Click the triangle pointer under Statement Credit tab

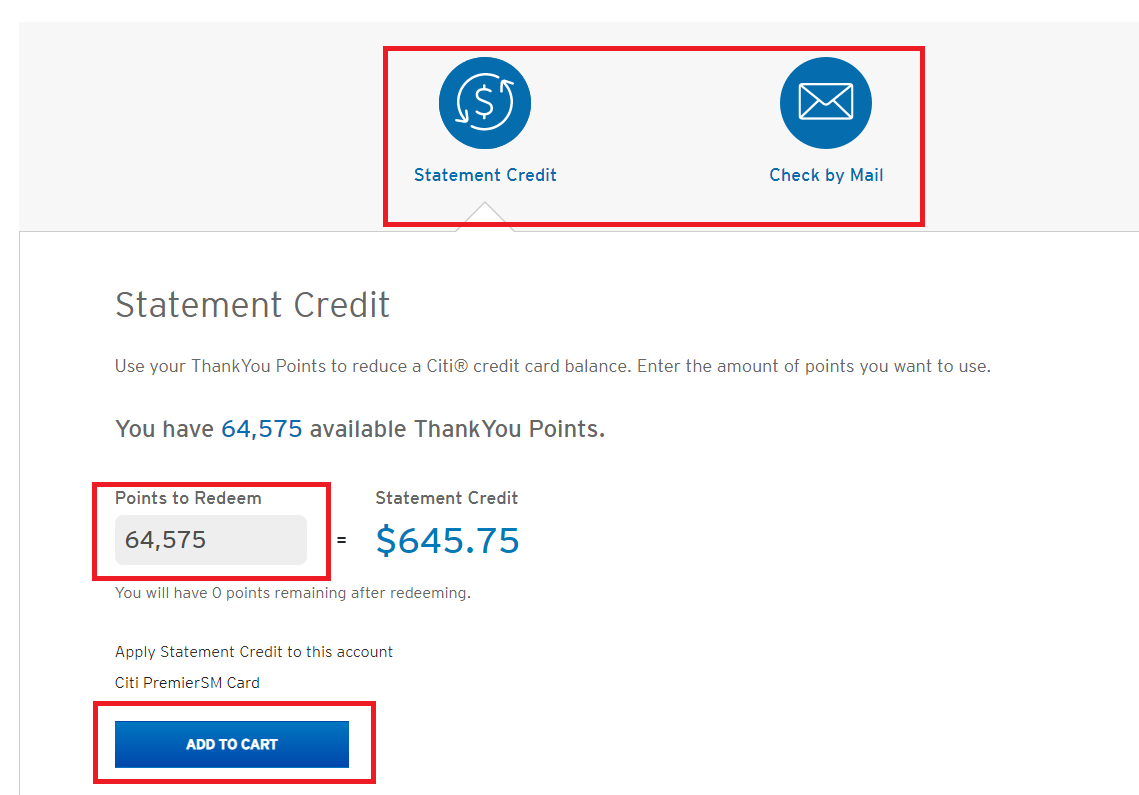(485, 217)
